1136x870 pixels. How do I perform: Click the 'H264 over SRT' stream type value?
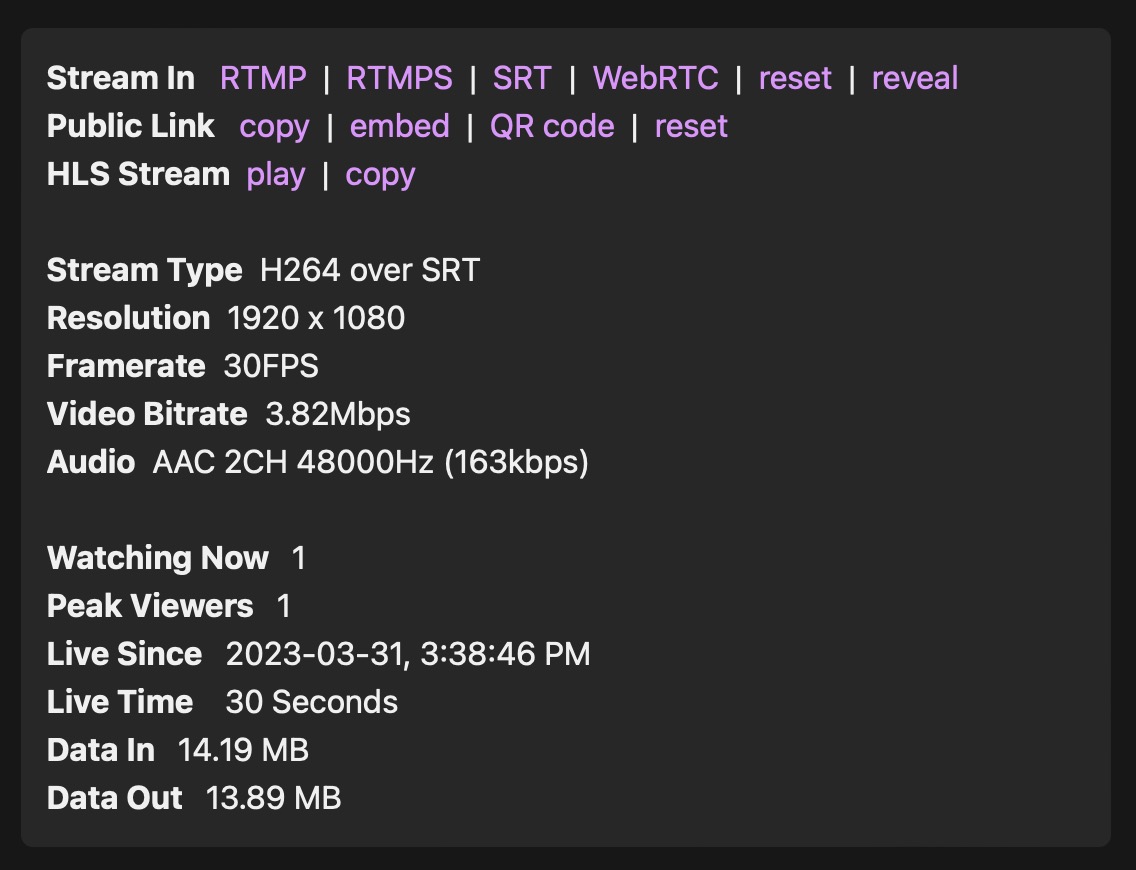370,271
